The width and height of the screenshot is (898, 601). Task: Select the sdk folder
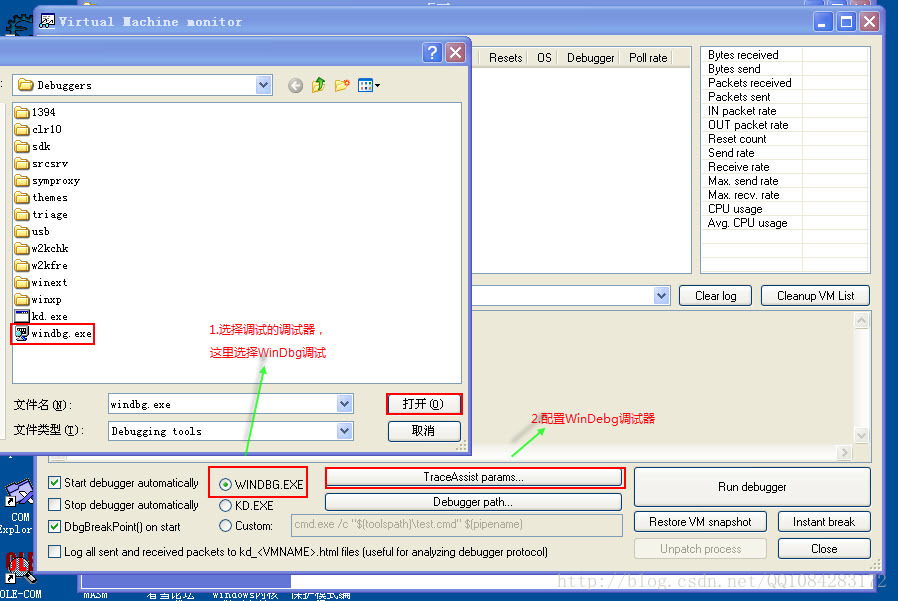33,146
